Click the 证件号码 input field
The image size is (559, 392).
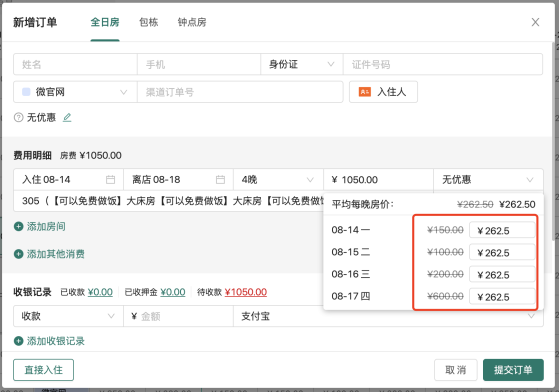(443, 65)
